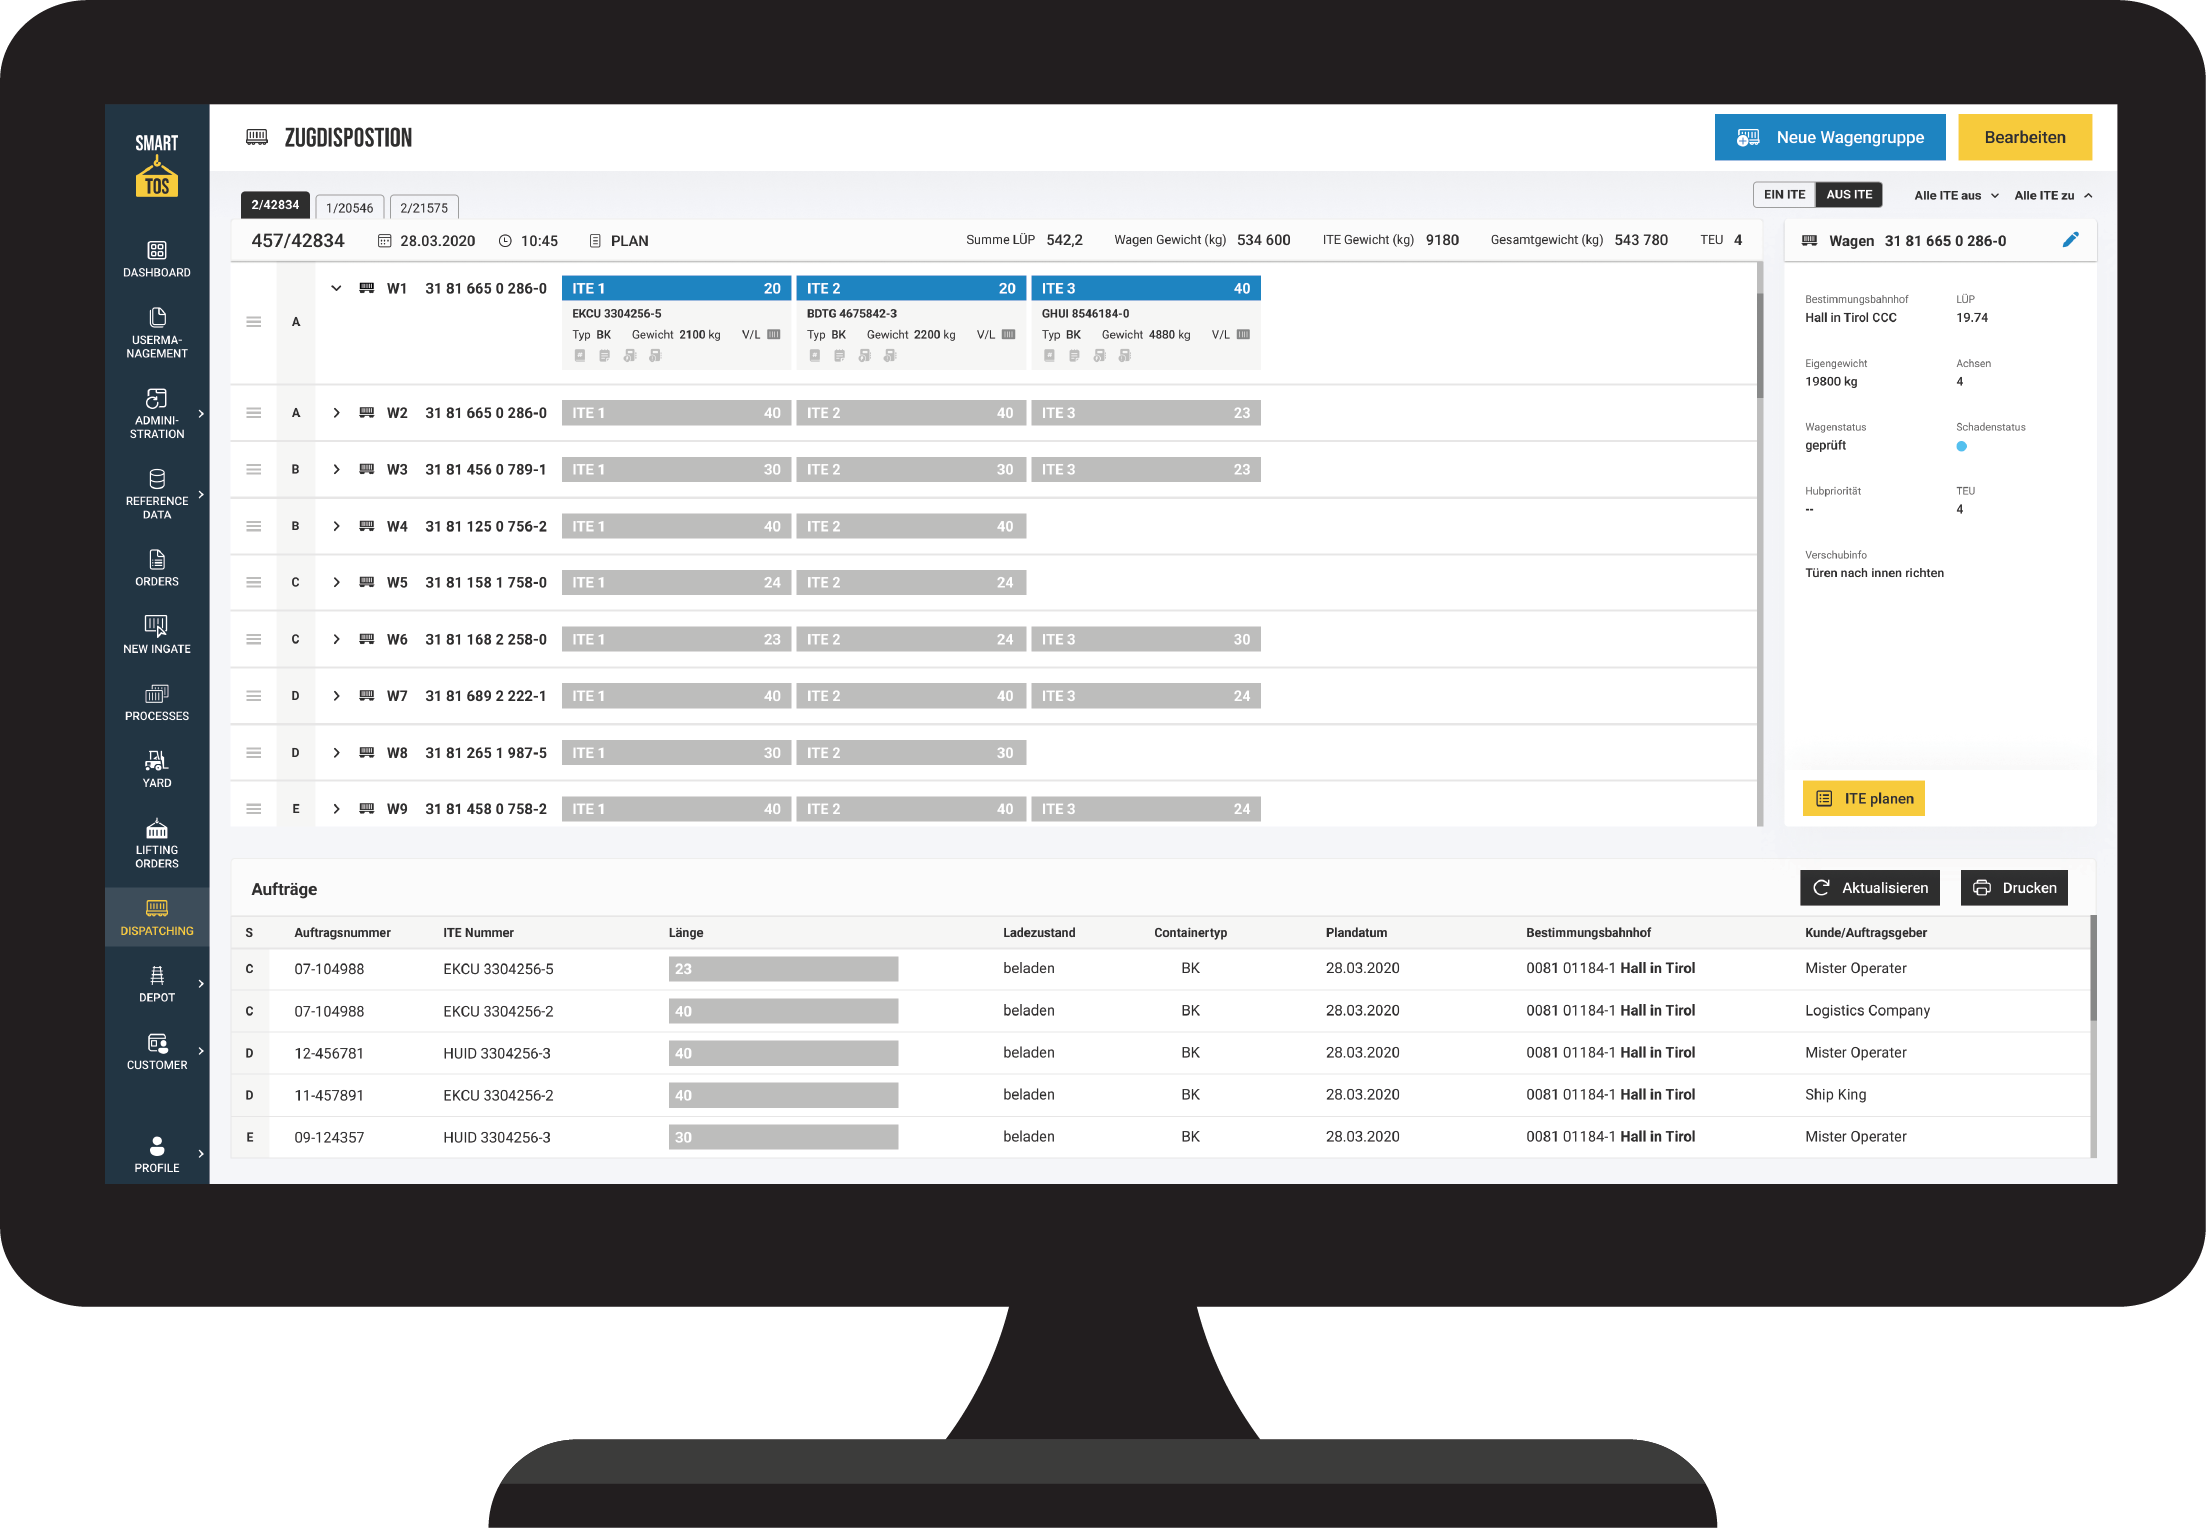Click the pencil edit icon for Wagen

click(2070, 240)
